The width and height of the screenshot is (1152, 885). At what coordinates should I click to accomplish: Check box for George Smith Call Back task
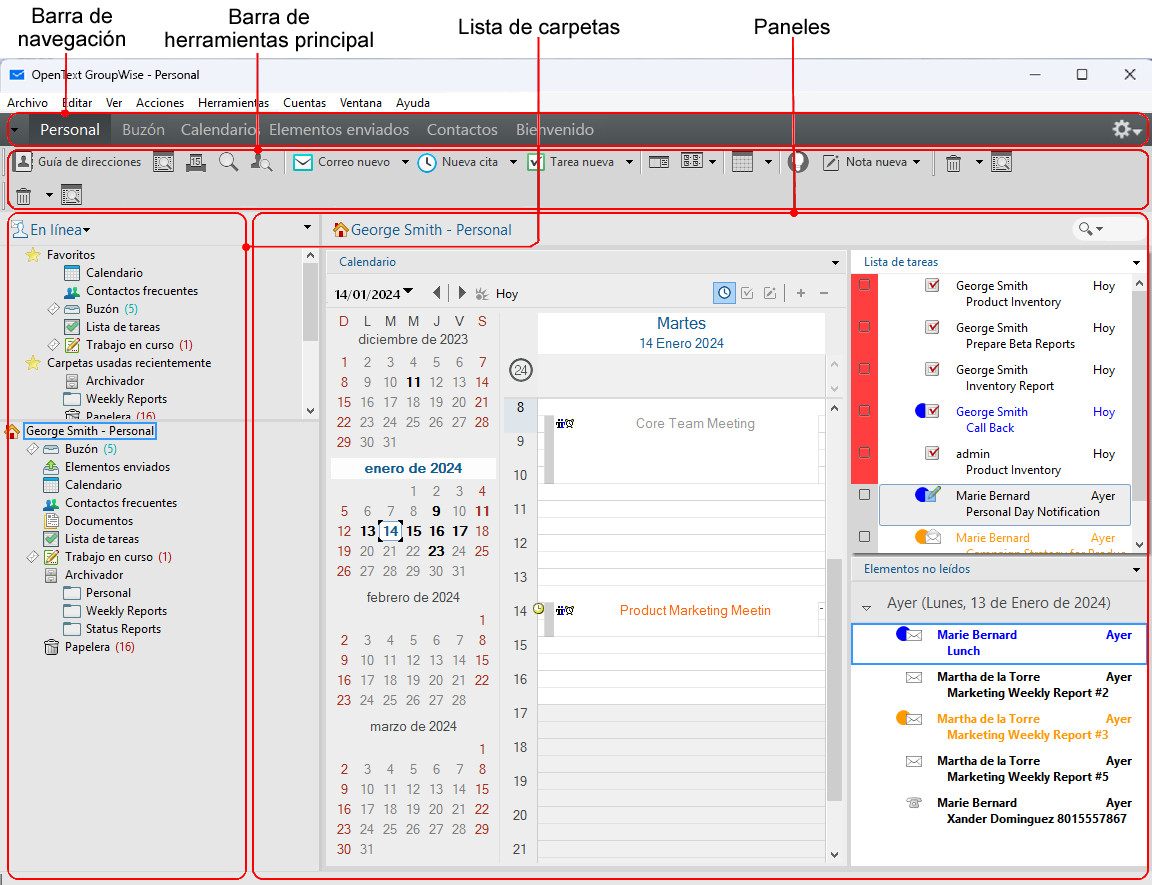(x=865, y=411)
